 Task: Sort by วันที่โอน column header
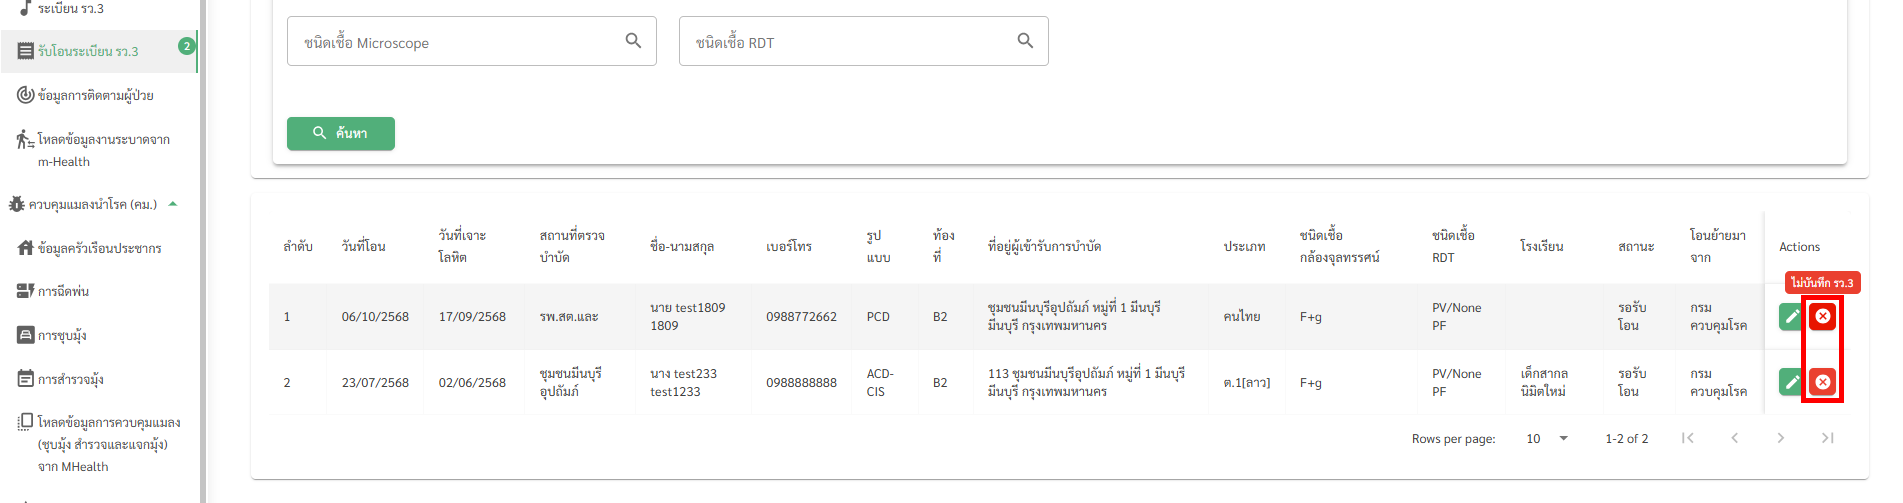(x=363, y=246)
